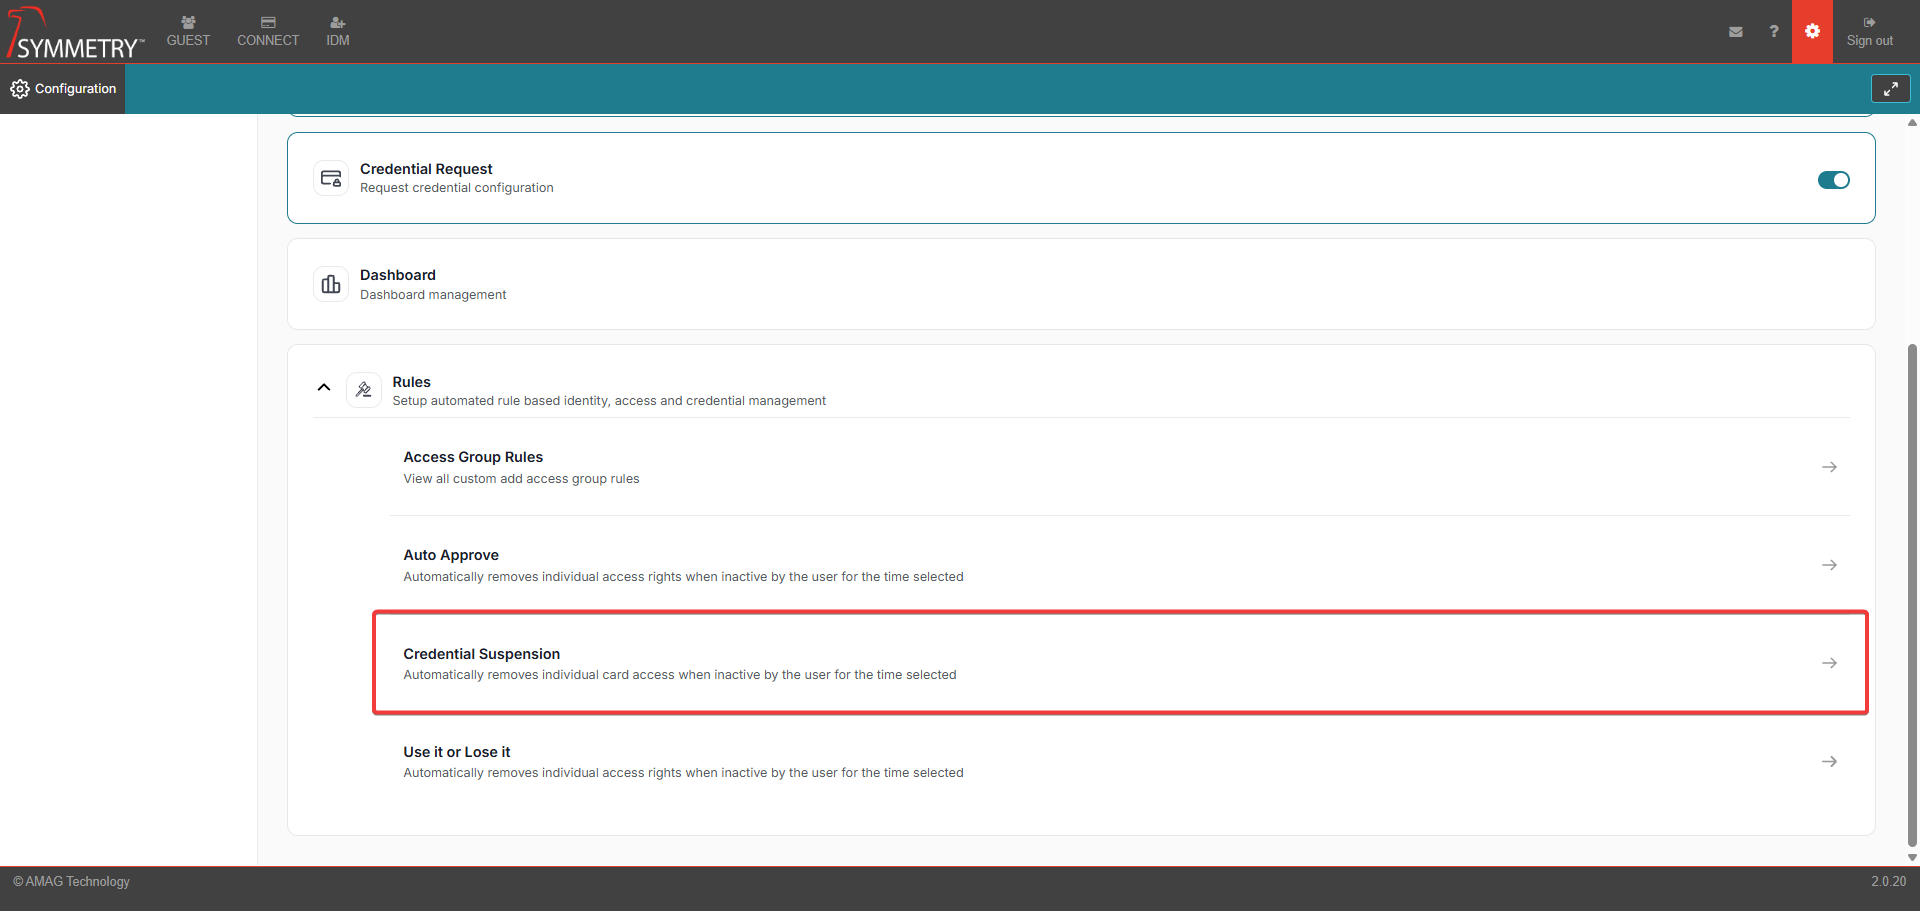Open Auto Approve arrow

click(x=1829, y=565)
